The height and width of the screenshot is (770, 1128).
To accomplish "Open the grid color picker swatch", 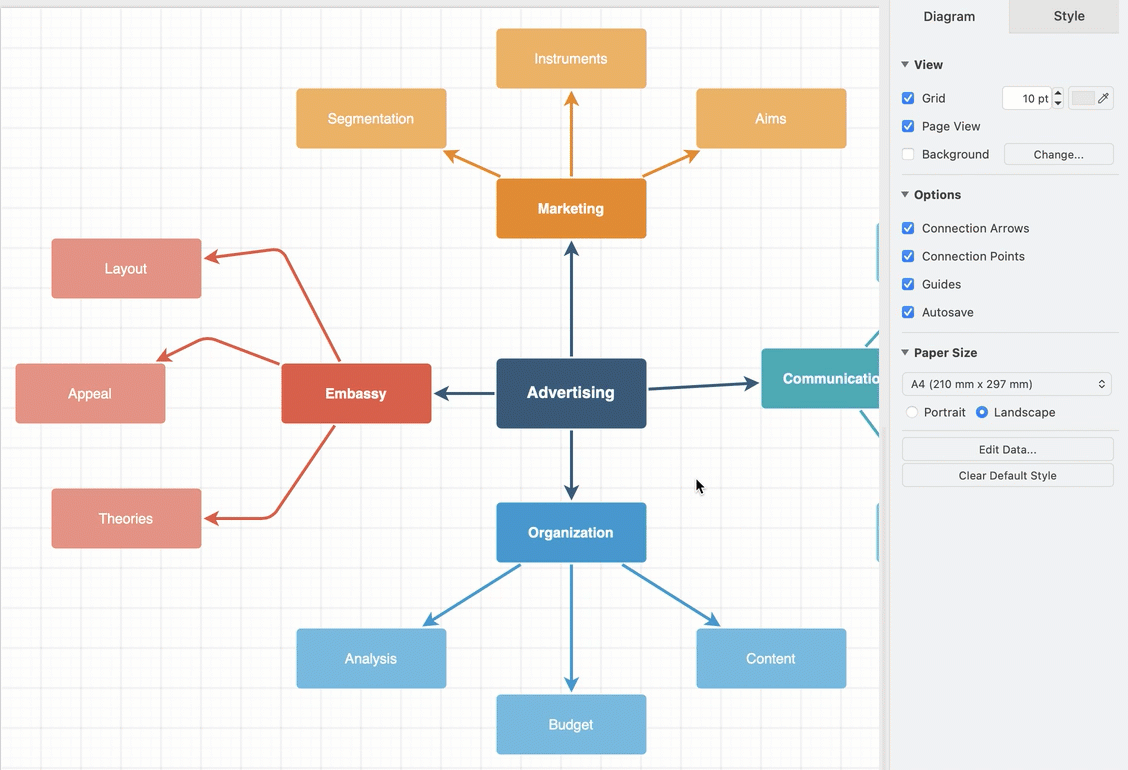I will pos(1091,98).
